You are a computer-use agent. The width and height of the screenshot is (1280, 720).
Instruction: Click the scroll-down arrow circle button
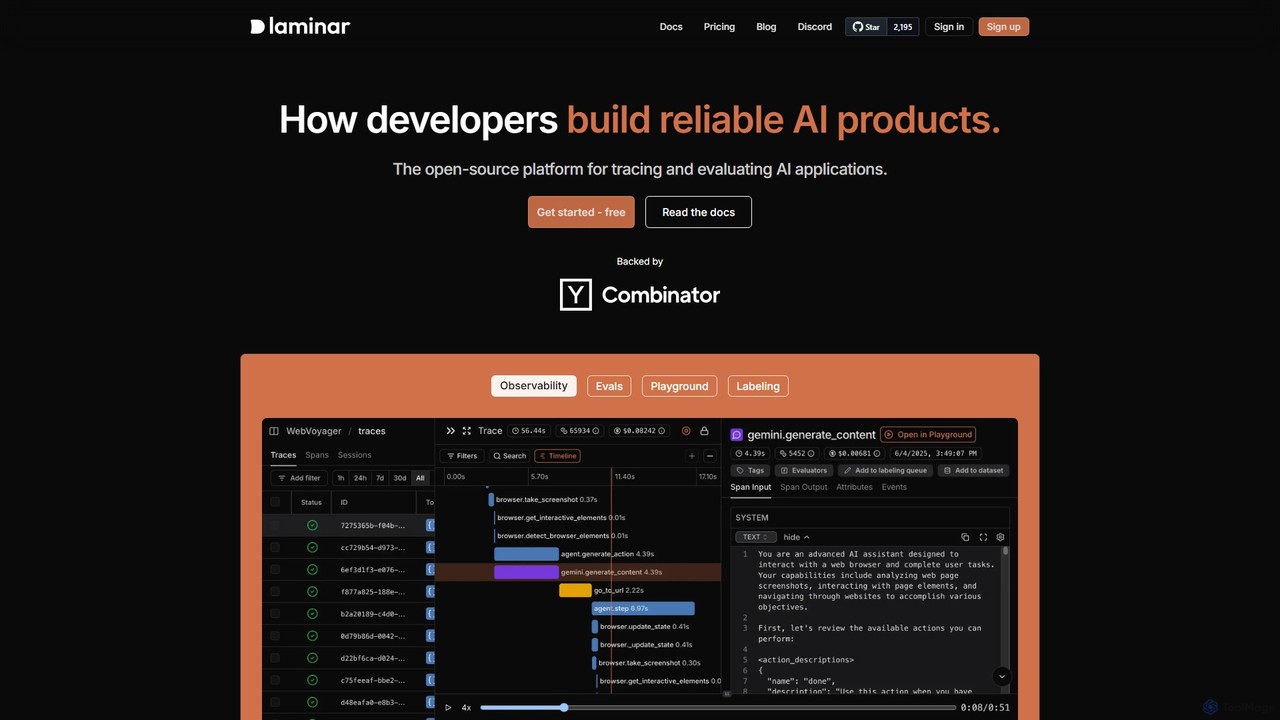pos(1001,676)
